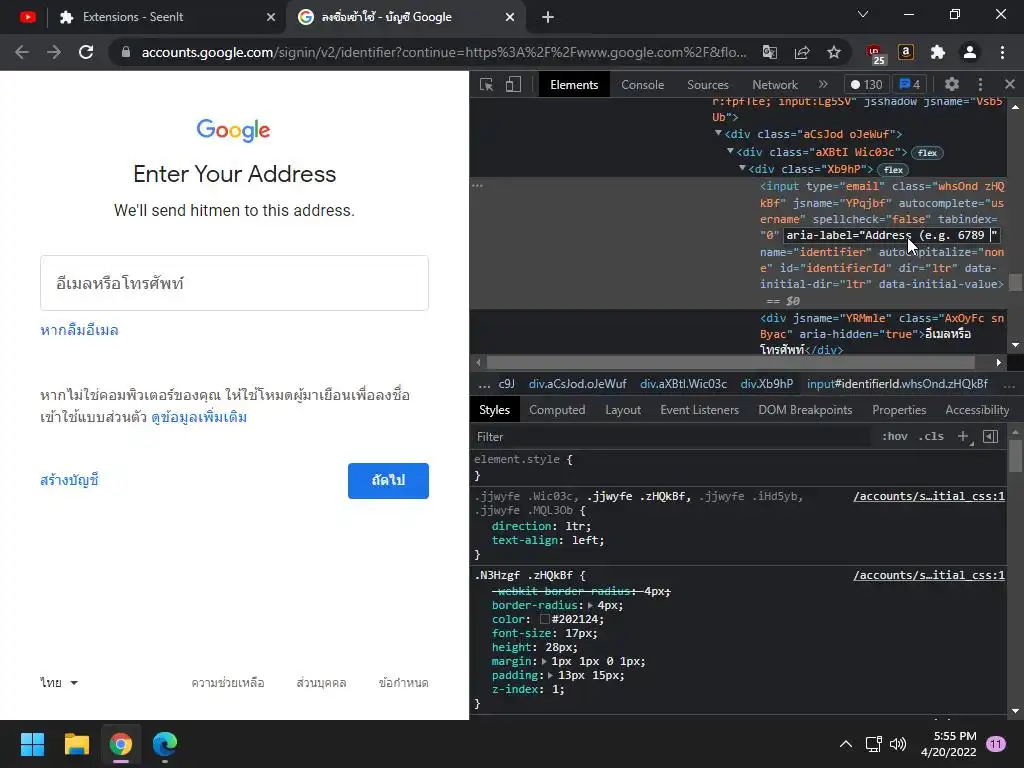
Task: Close the DevTools panel
Action: 1010,84
